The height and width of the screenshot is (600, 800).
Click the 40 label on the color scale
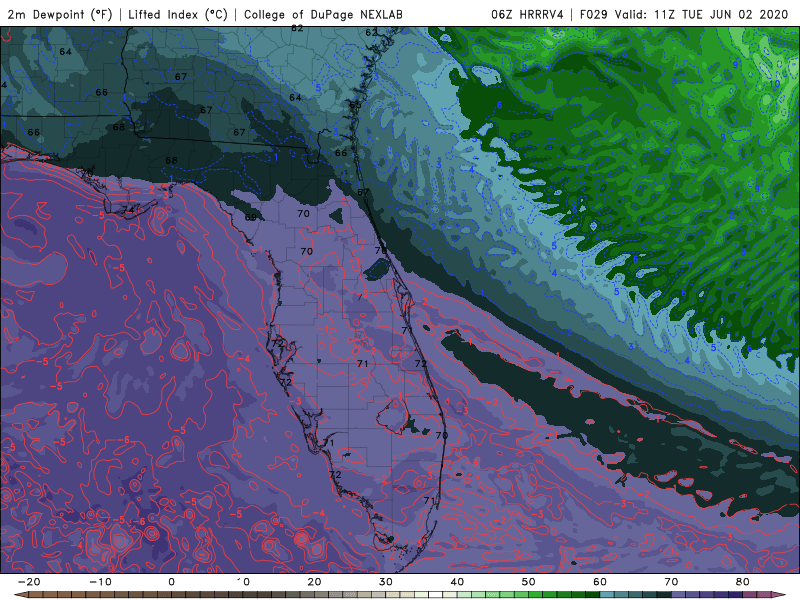(x=457, y=582)
